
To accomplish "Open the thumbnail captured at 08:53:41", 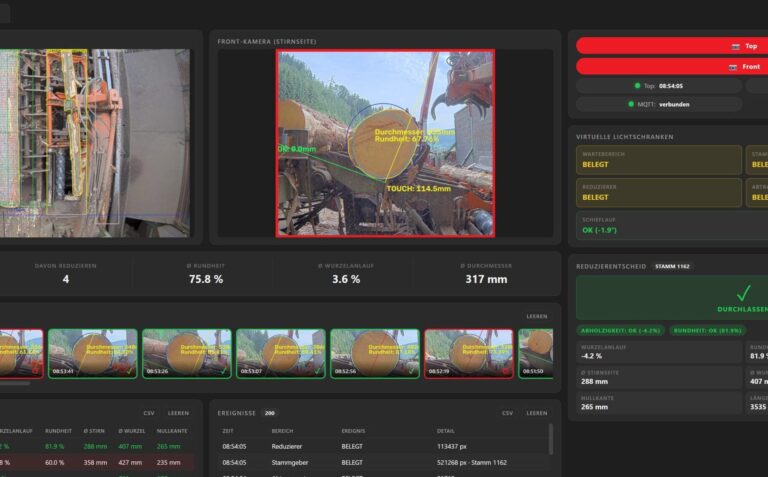I will coord(93,354).
